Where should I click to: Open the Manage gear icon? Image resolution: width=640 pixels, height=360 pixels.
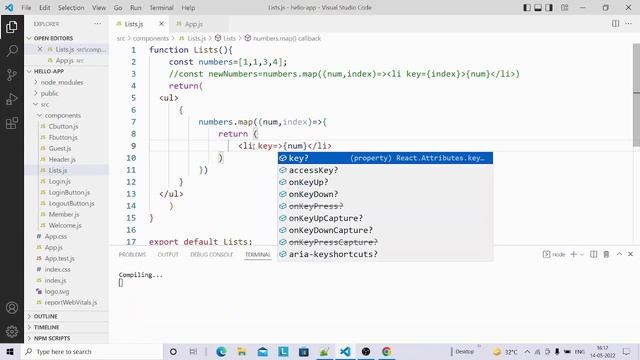tap(12, 331)
